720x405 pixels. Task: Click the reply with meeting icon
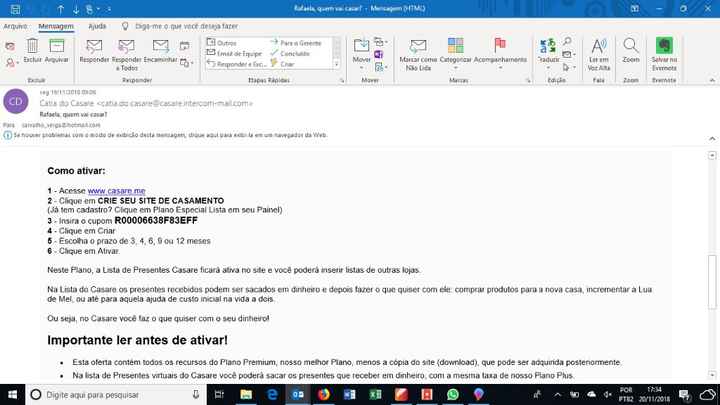(185, 46)
